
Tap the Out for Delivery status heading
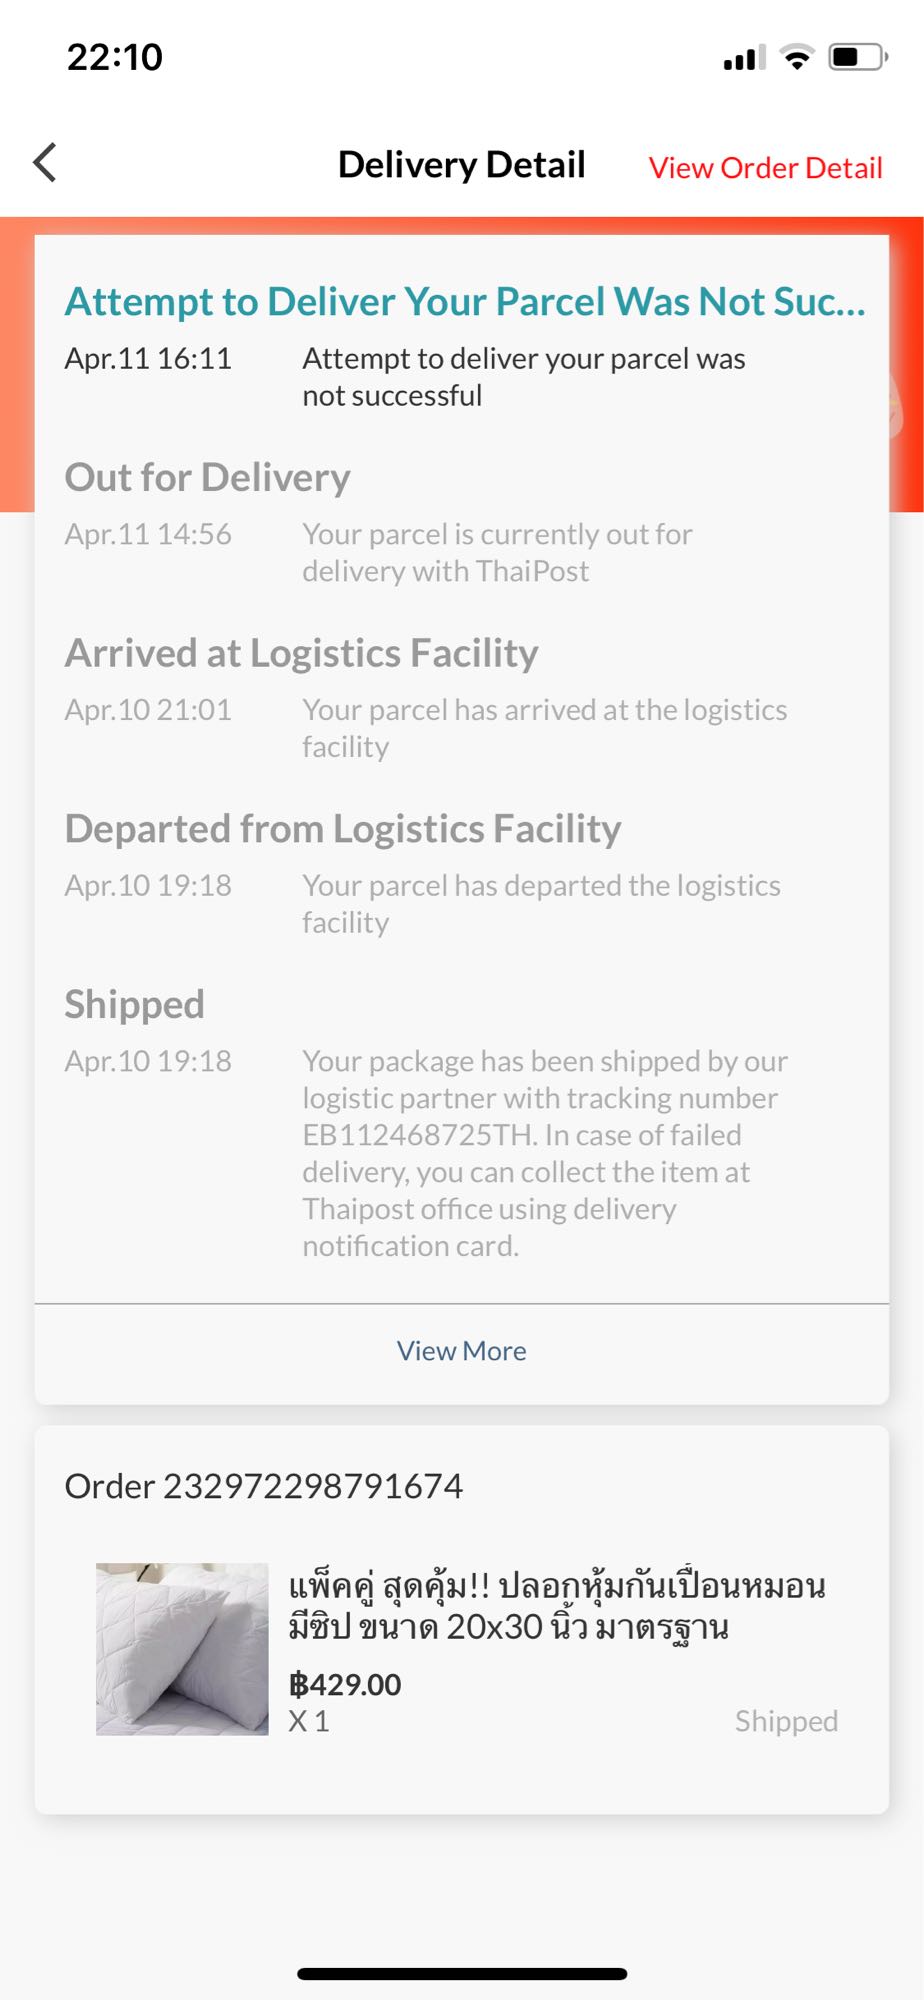coord(207,477)
